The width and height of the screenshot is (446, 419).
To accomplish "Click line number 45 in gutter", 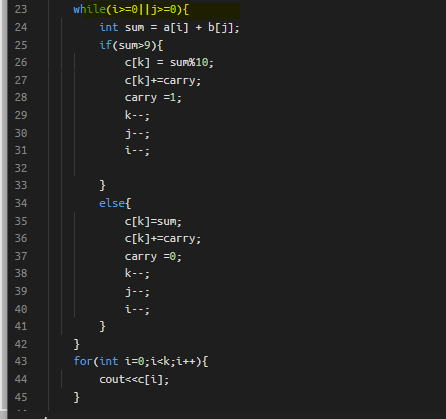I will [x=21, y=397].
